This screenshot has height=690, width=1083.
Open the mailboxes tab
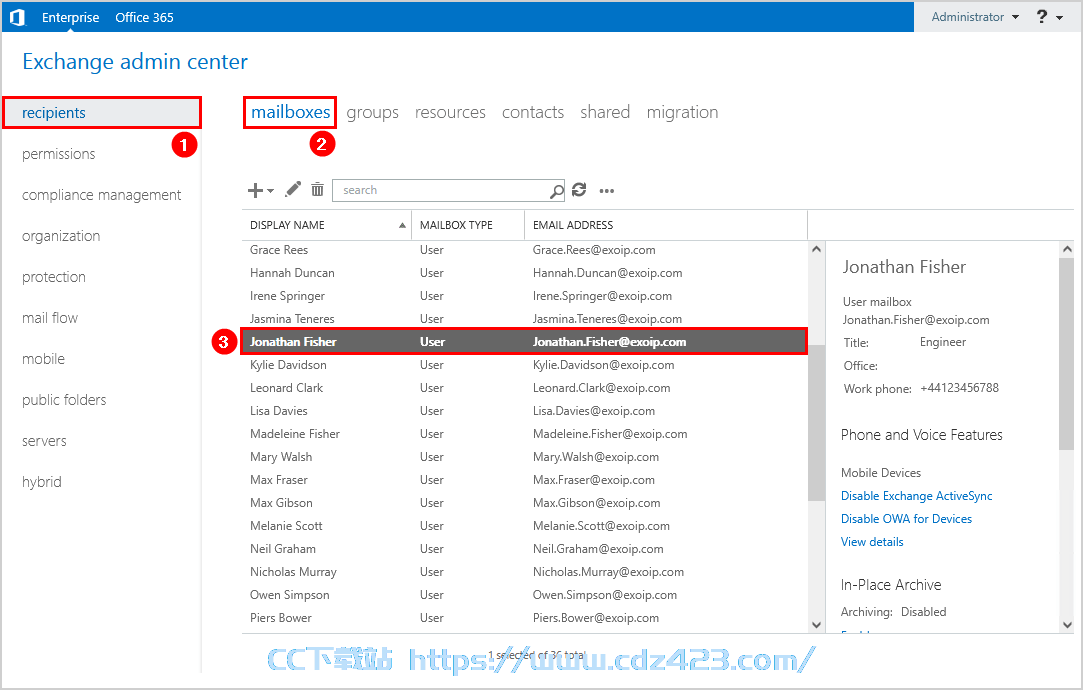291,112
